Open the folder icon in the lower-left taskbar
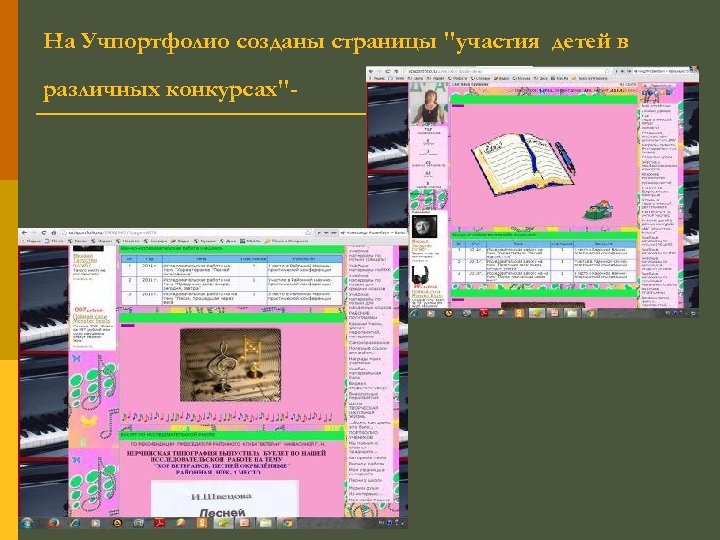 (265, 523)
